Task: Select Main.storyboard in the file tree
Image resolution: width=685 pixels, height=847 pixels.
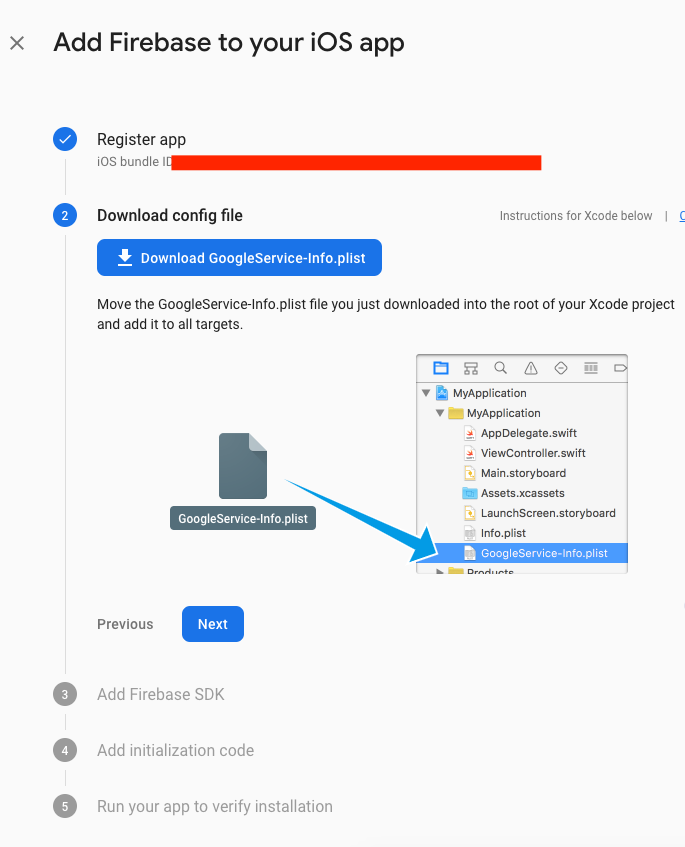Action: pyautogui.click(x=522, y=473)
